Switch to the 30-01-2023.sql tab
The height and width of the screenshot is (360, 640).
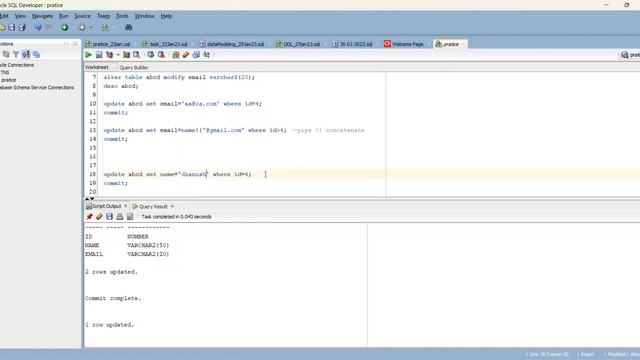[356, 44]
